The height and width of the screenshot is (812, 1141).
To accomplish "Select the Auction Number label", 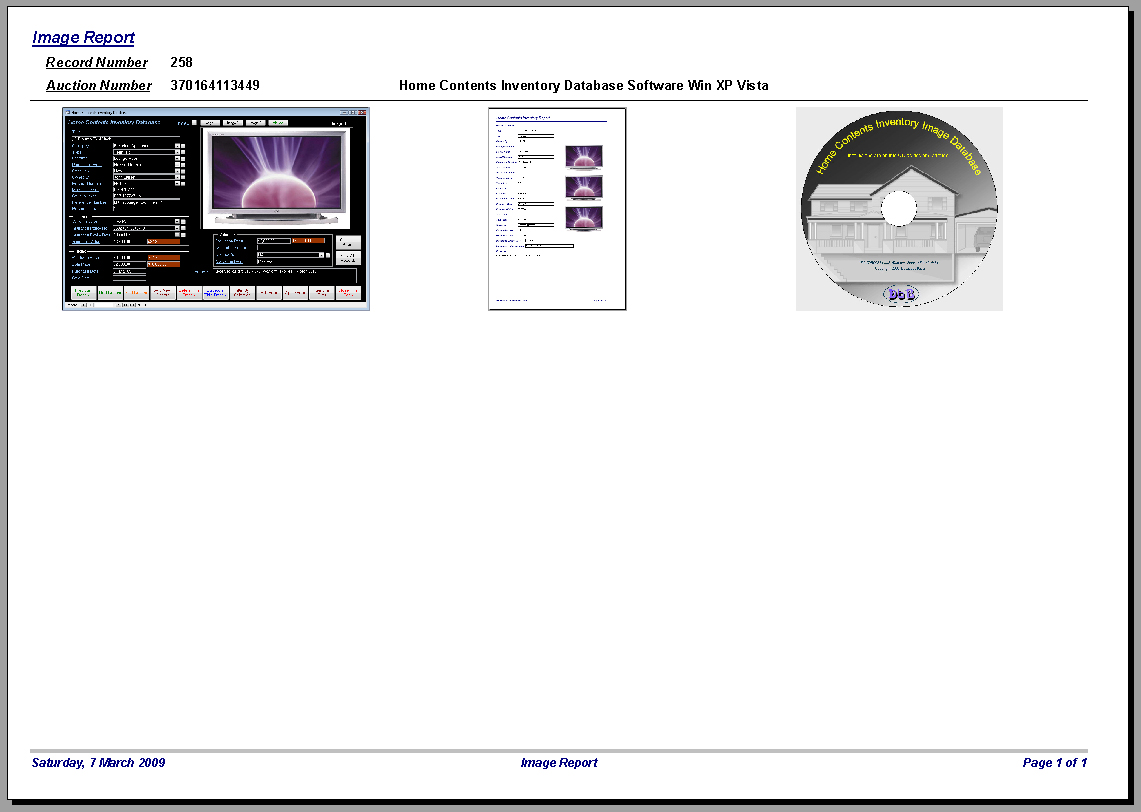I will click(99, 85).
